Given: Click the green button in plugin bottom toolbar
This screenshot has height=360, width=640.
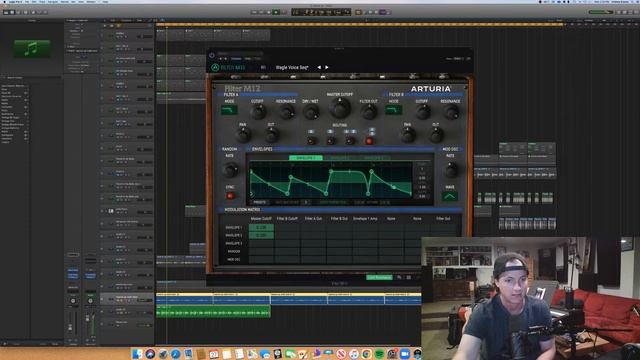Looking at the screenshot, I should tap(379, 278).
